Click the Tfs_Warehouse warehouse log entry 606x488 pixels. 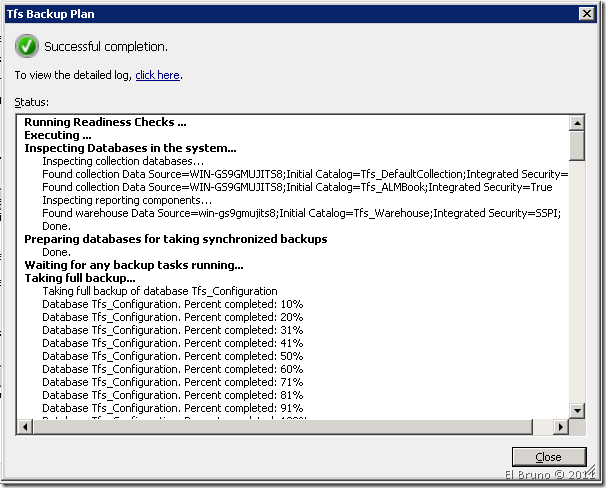point(300,213)
